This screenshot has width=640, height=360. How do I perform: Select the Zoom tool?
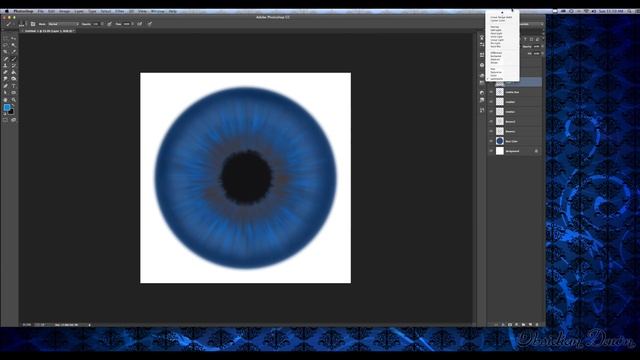tap(13, 100)
